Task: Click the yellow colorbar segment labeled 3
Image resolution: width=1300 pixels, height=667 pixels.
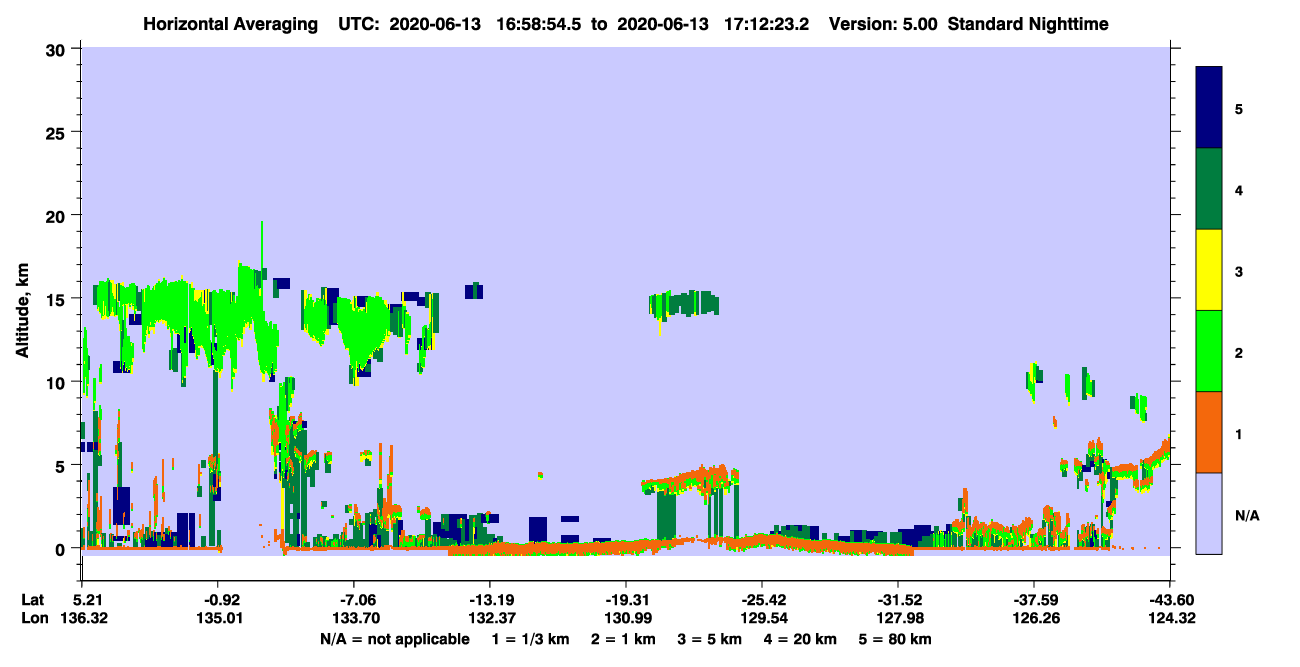Action: 1209,270
